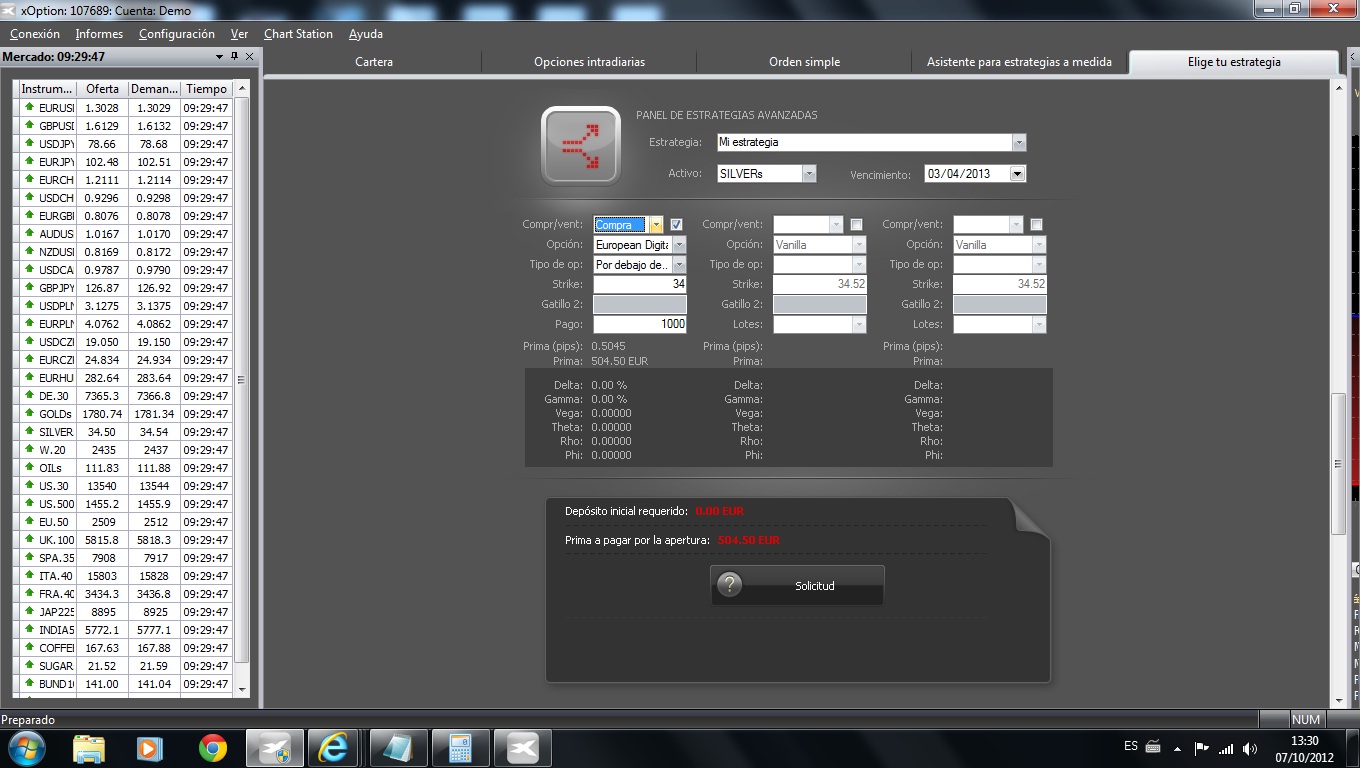1360x768 pixels.
Task: Toggle the first leg's Compr/vent checkbox
Action: coord(677,224)
